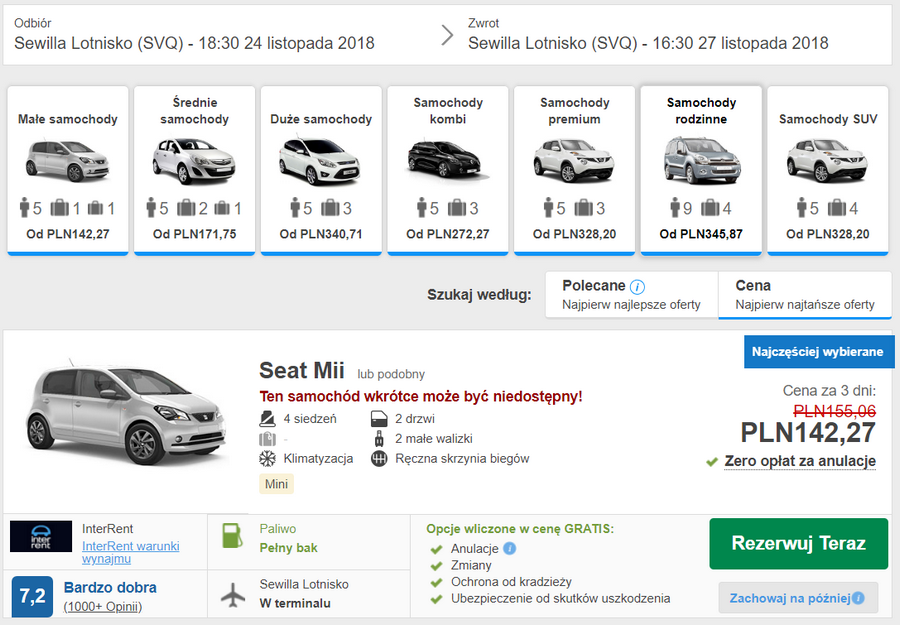Sort by Polecane best offers first
This screenshot has width=900, height=625.
[631, 294]
